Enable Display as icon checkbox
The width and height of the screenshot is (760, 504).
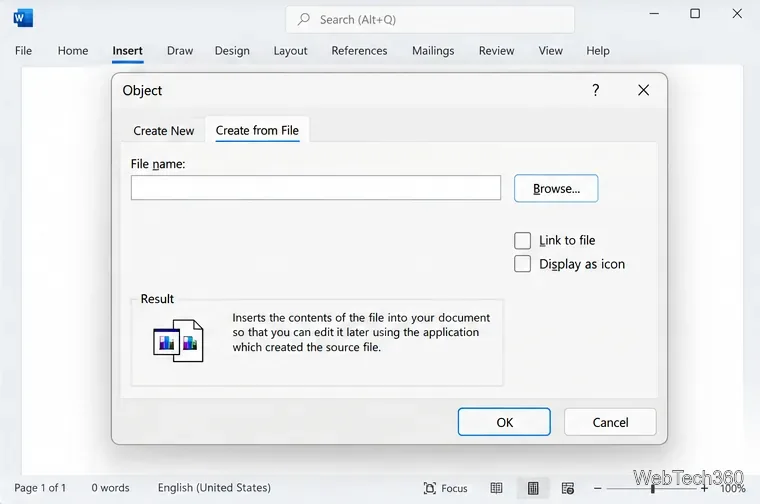click(x=522, y=264)
